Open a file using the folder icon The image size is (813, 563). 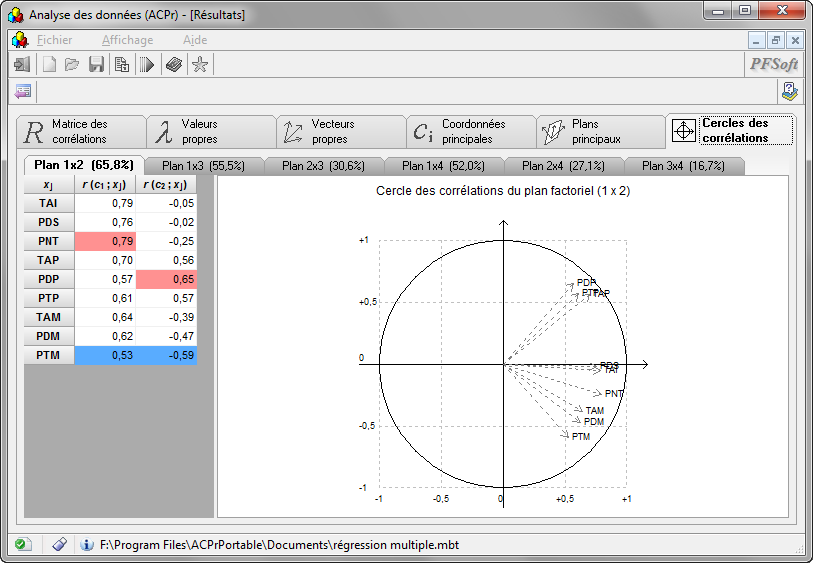[x=72, y=65]
